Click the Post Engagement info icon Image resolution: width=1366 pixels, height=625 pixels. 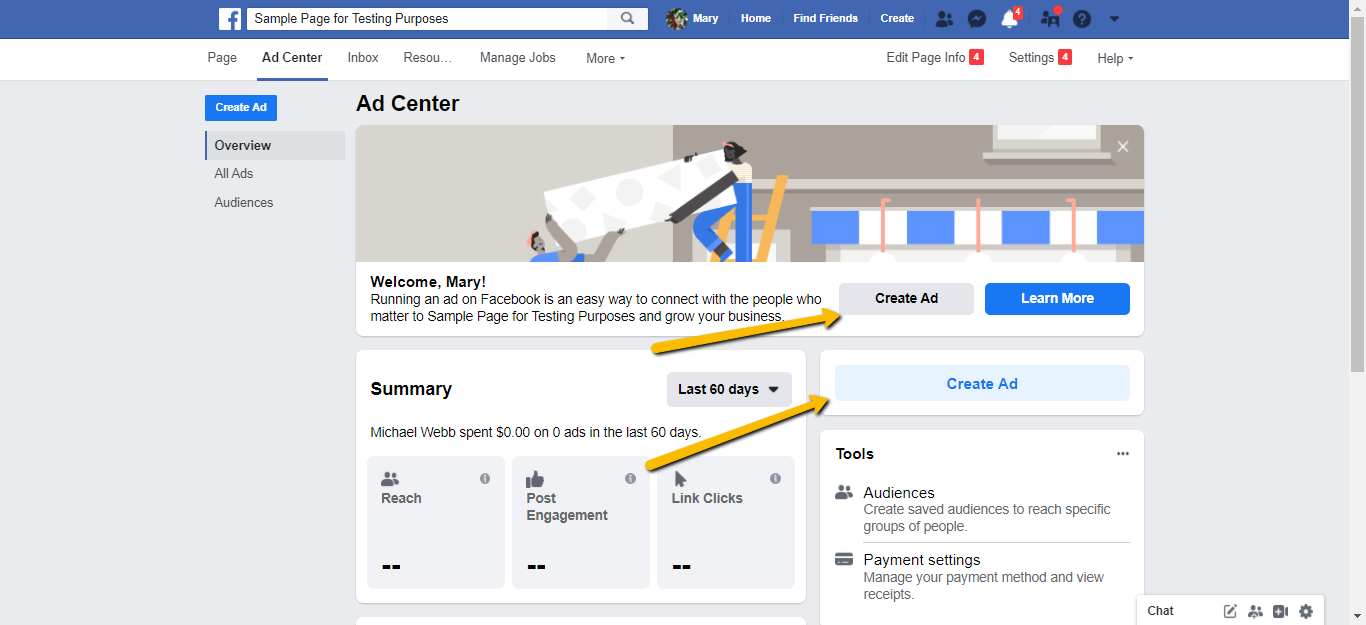pos(630,479)
